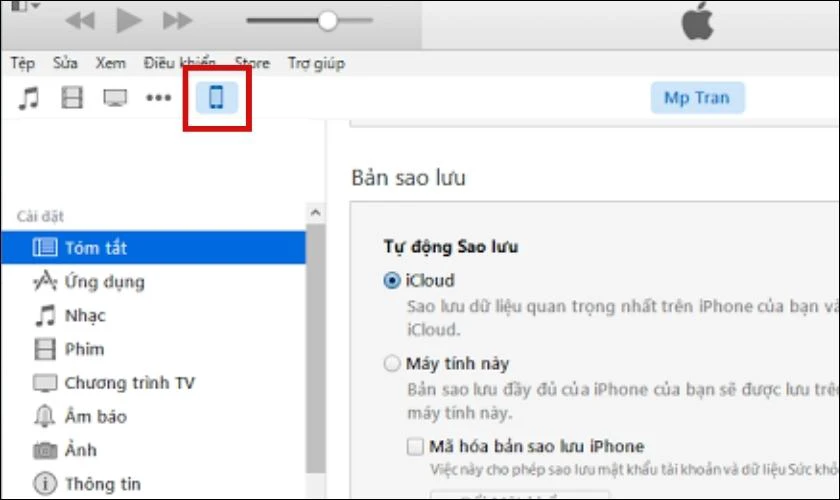Open the More (three dots) library options
The height and width of the screenshot is (500, 840).
[159, 98]
